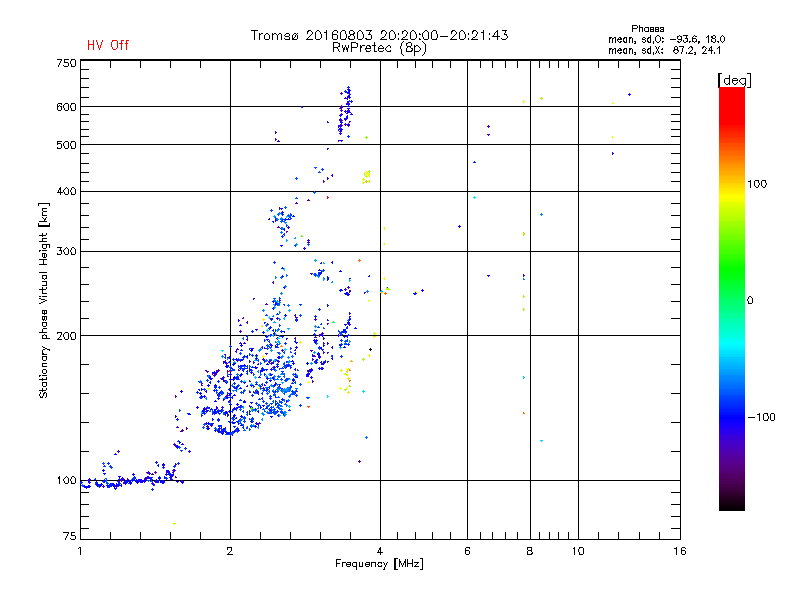
Task: Click the y-axis tick label '75'
Action: pyautogui.click(x=69, y=536)
